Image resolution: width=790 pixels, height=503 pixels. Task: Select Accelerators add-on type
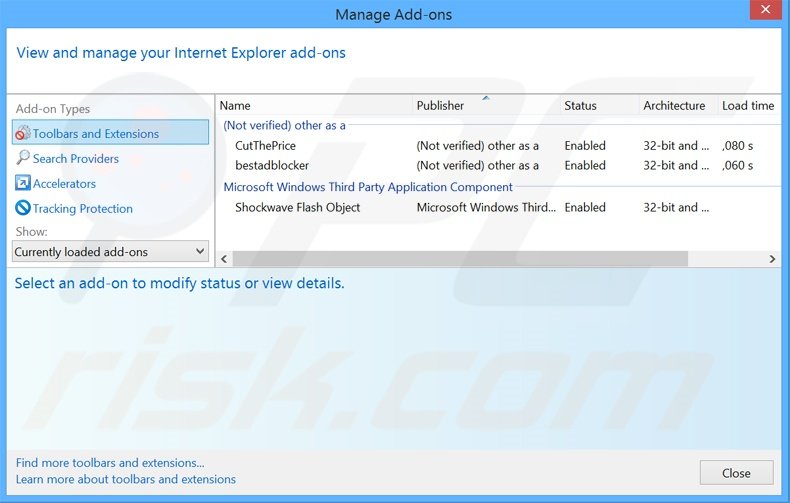pos(64,183)
